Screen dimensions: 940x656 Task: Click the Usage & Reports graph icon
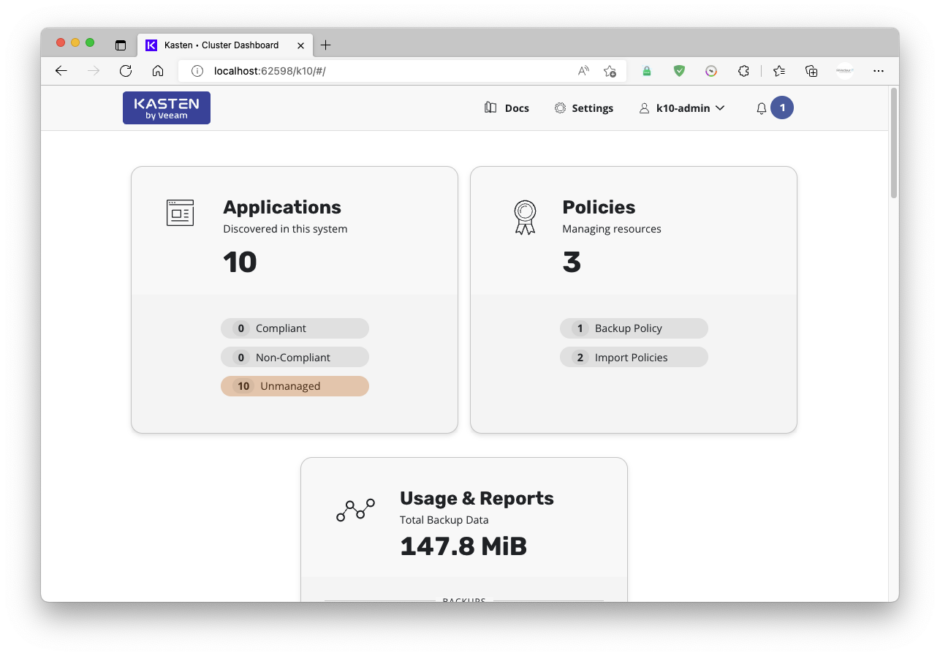coord(355,510)
